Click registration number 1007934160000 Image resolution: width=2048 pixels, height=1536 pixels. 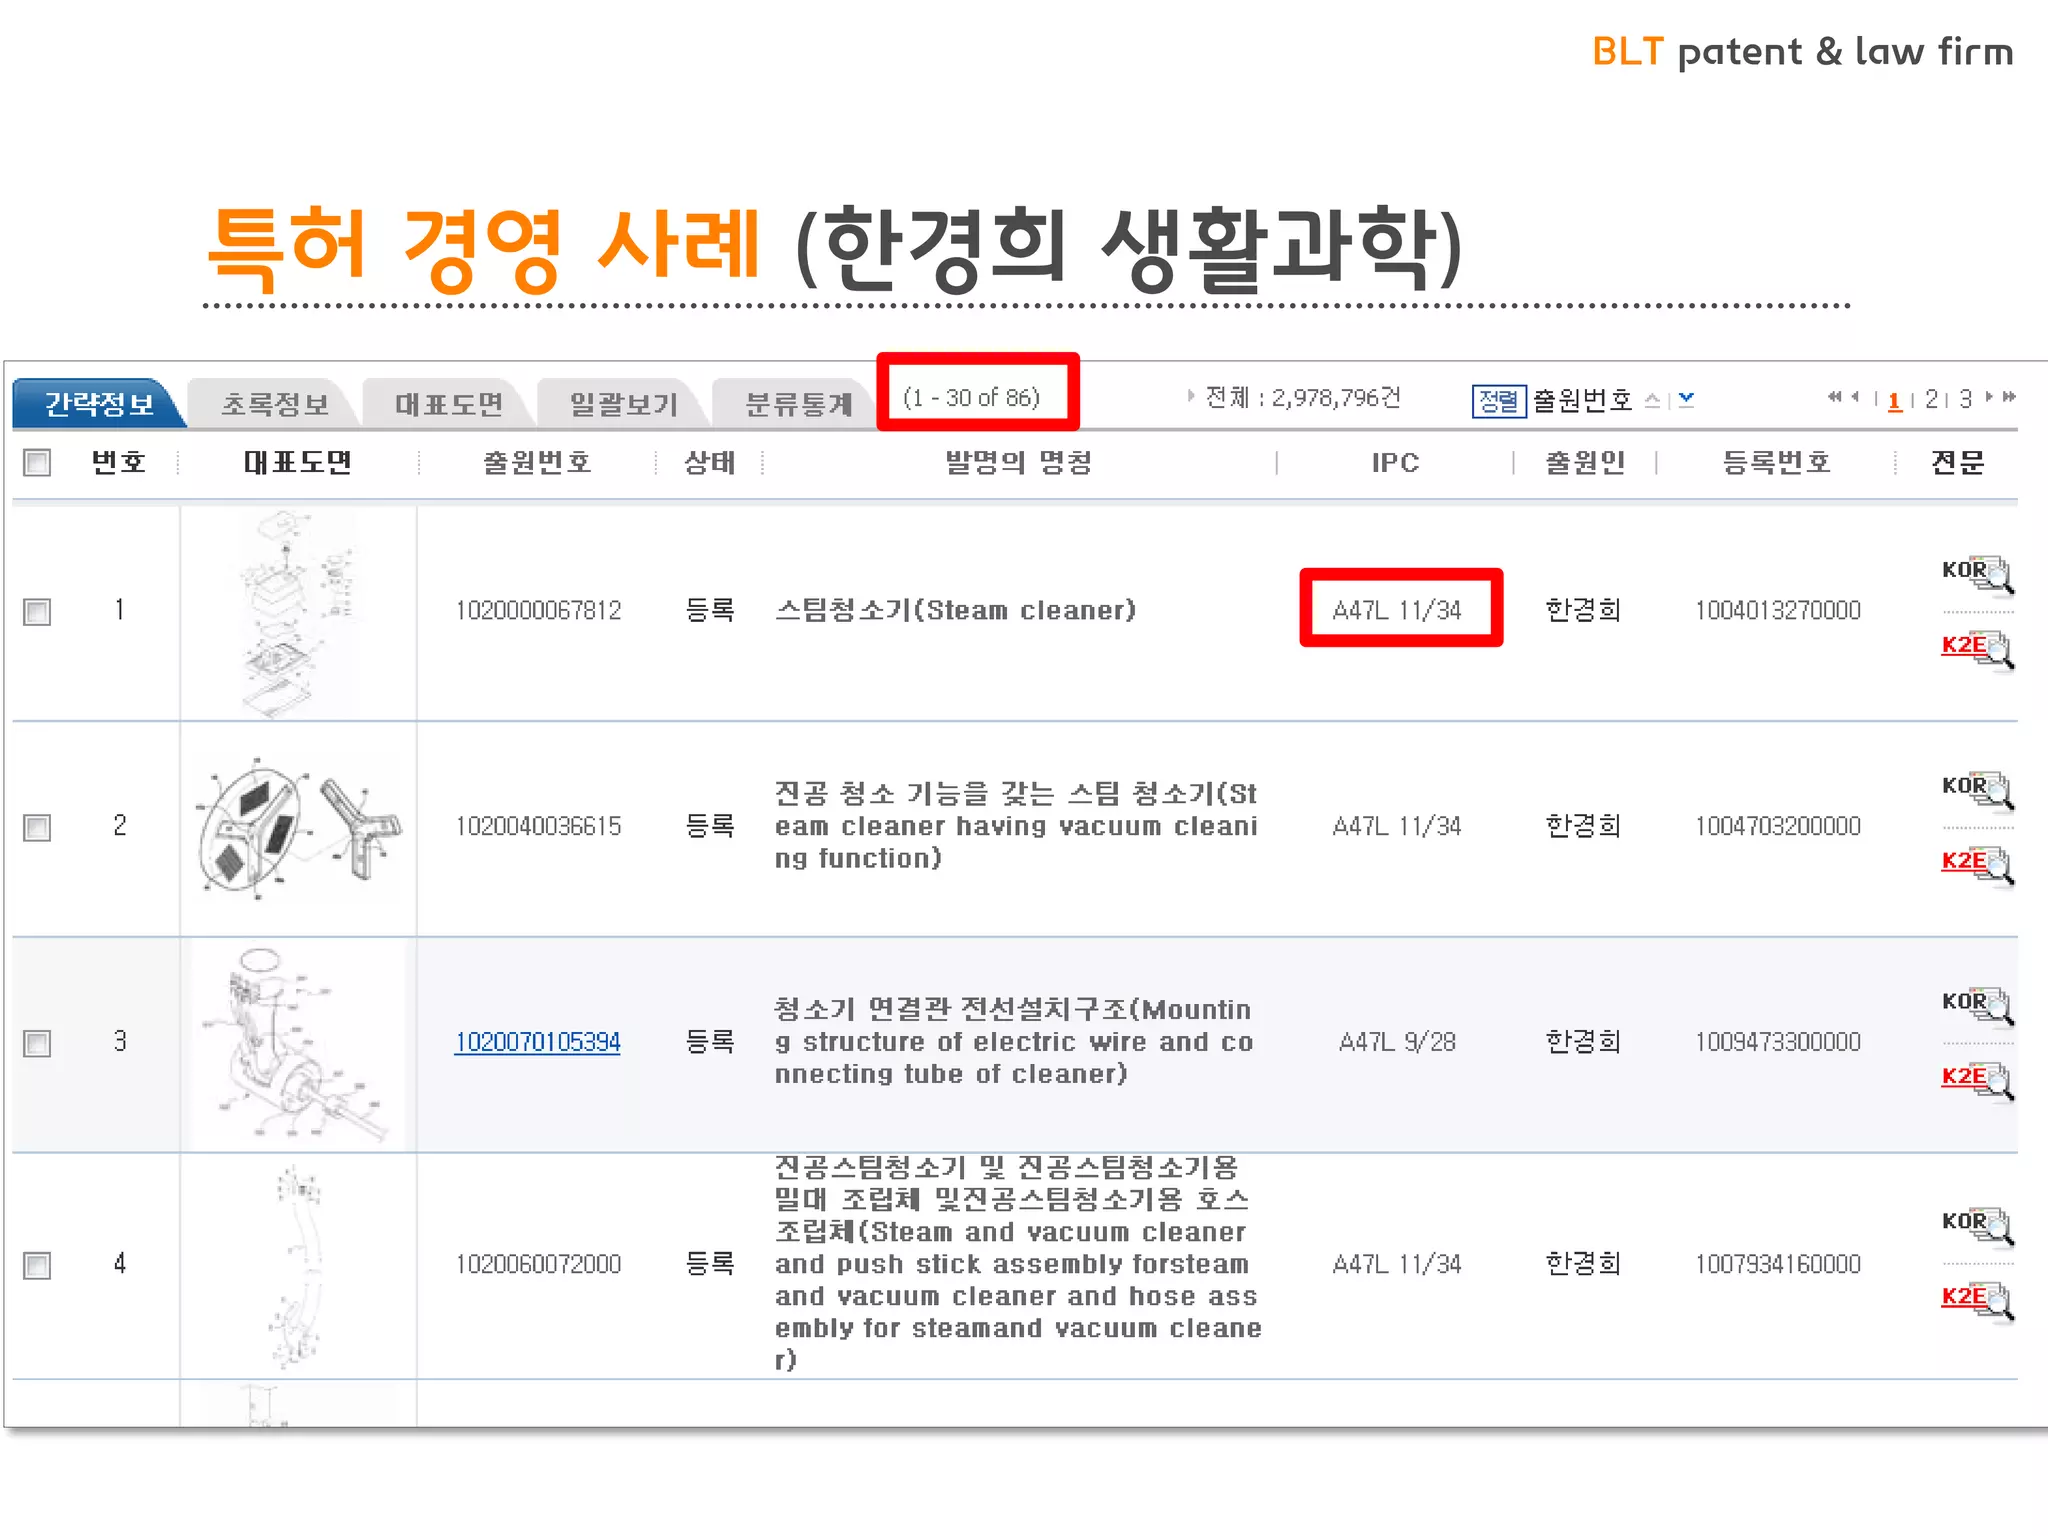pos(1777,1264)
